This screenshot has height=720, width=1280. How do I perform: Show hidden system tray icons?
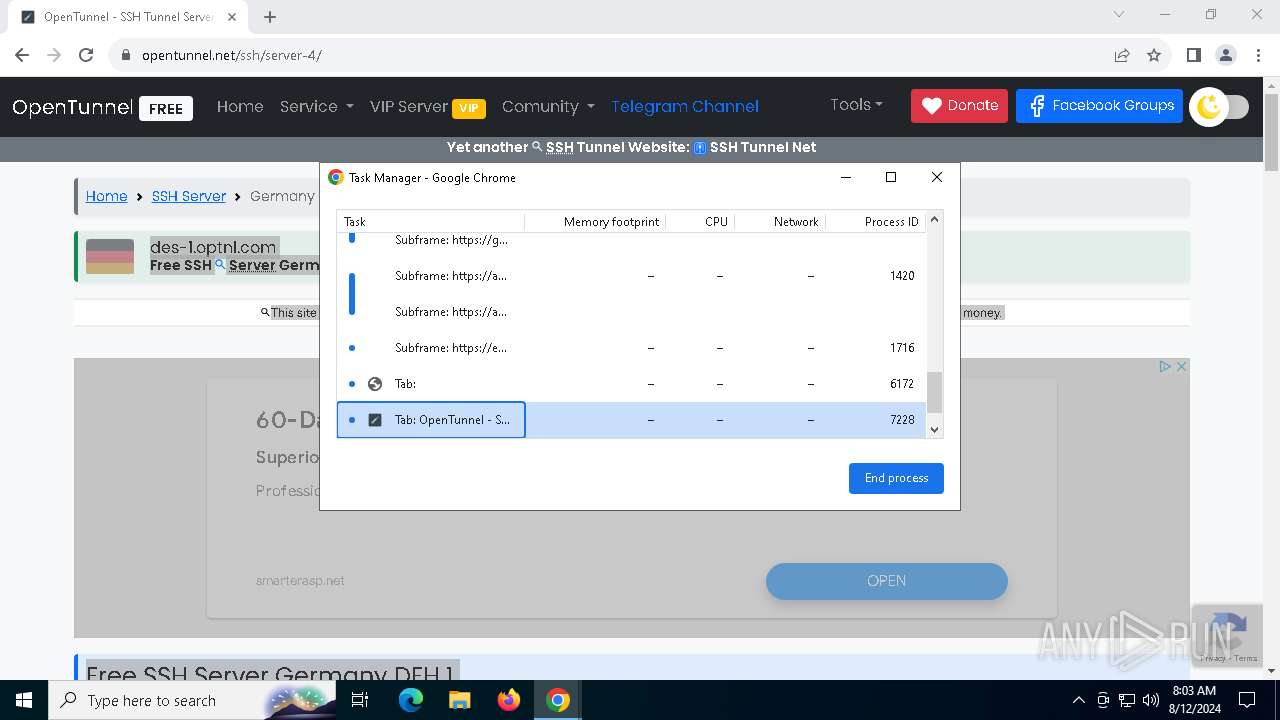(1078, 700)
